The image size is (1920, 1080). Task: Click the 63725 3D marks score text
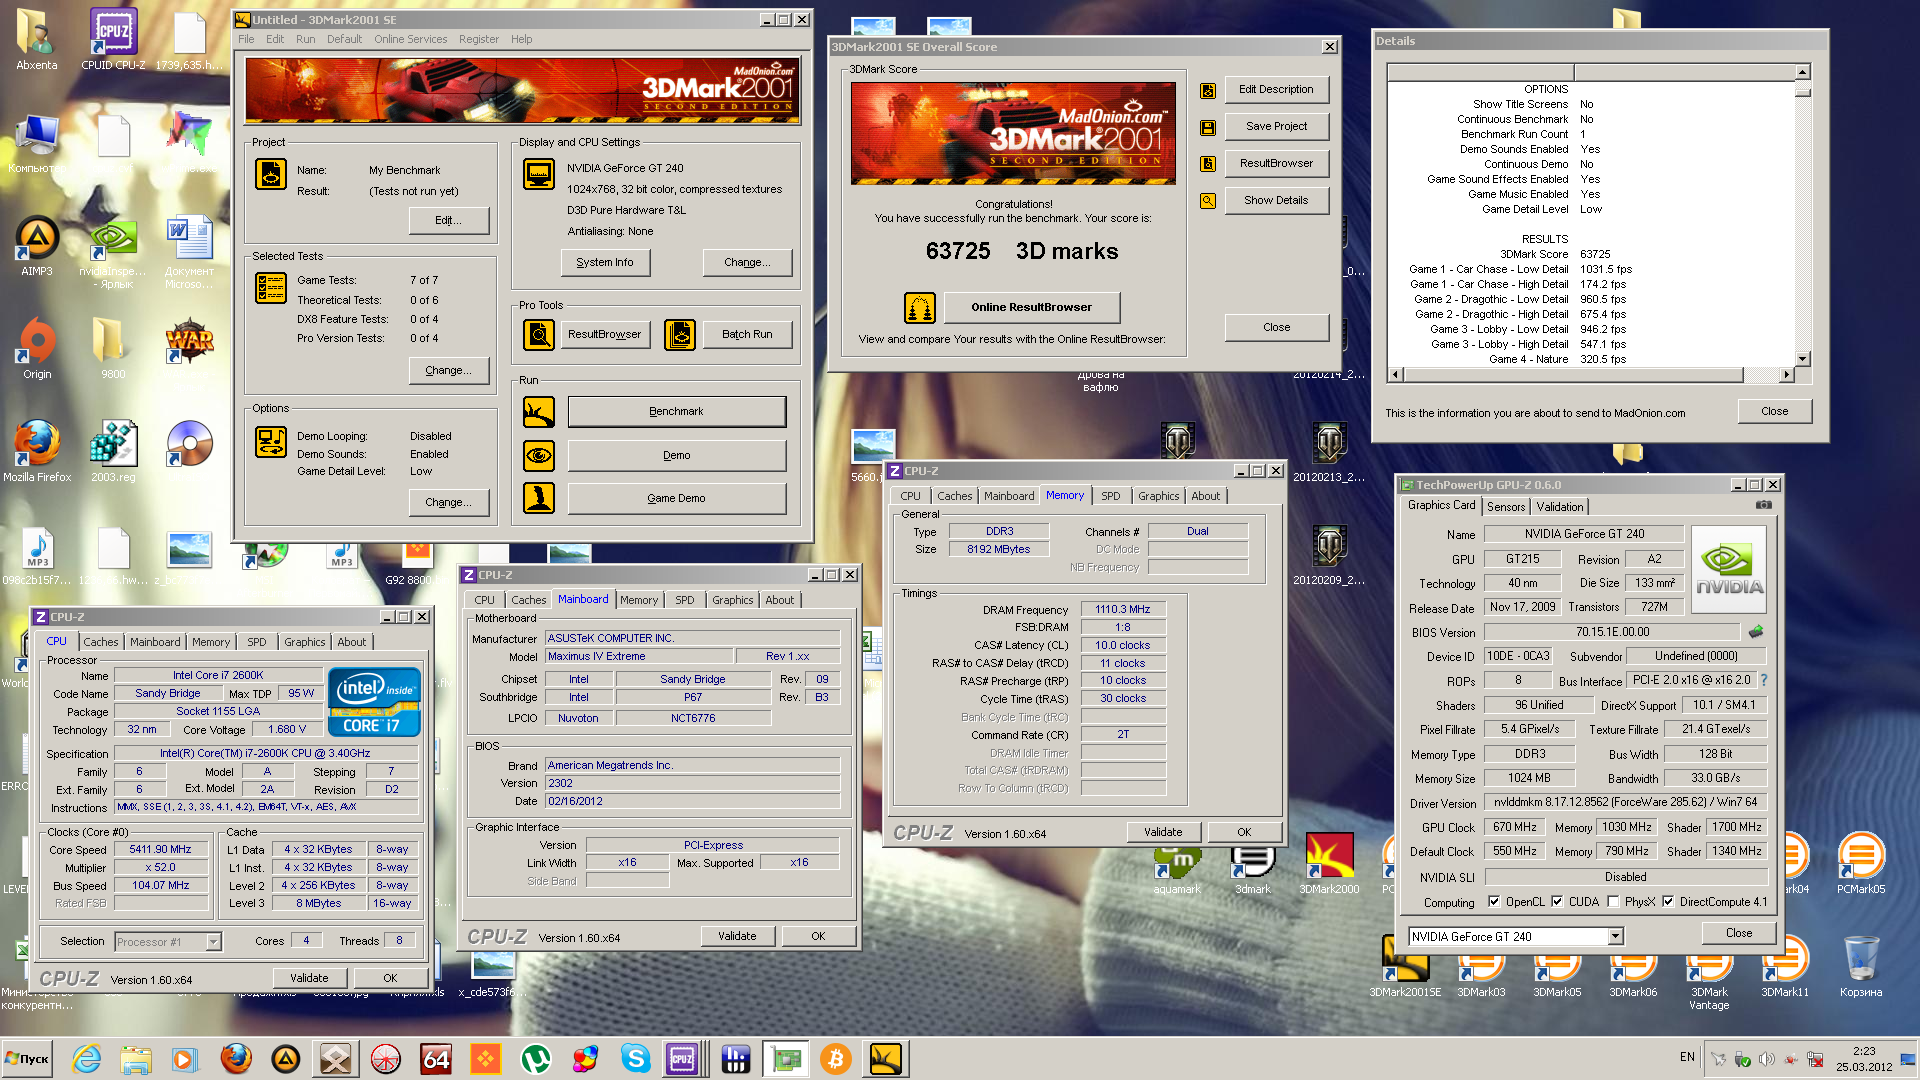pyautogui.click(x=1021, y=251)
